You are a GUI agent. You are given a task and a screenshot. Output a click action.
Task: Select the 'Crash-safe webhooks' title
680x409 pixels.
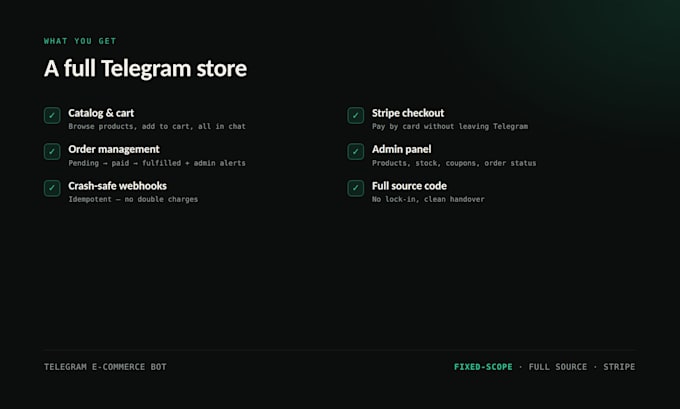[x=118, y=186]
